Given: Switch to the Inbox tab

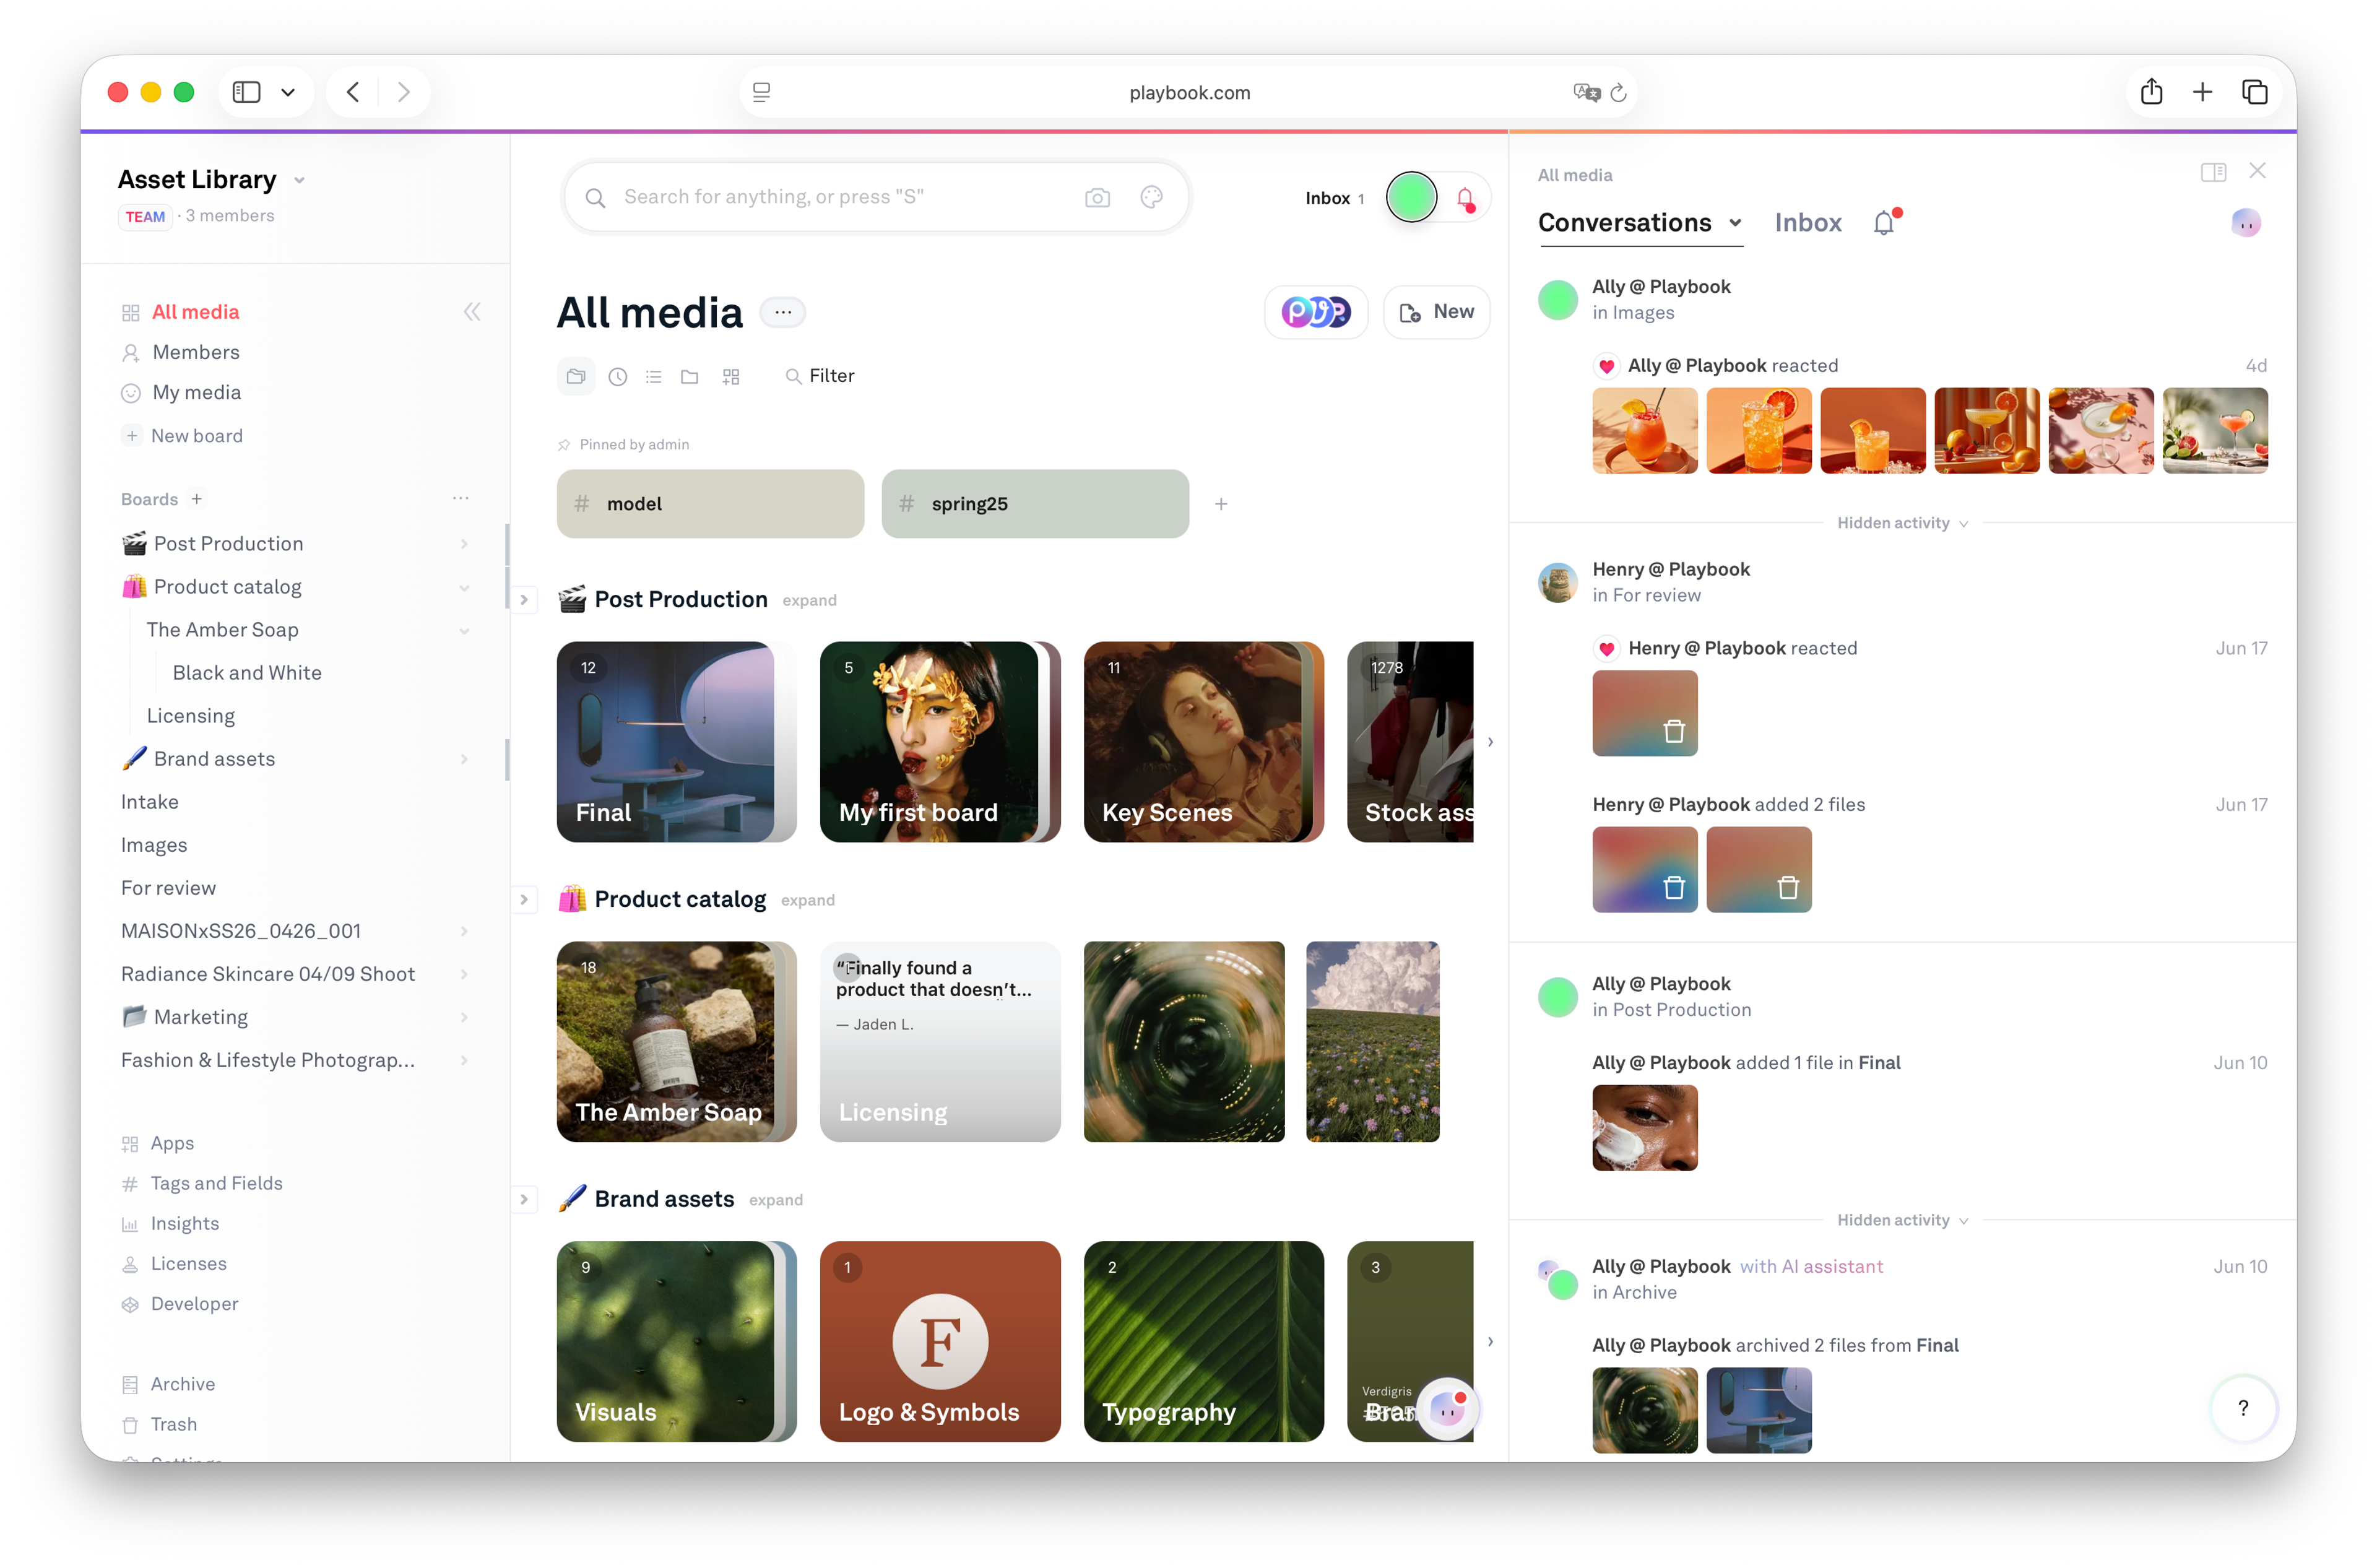Looking at the screenshot, I should 1807,222.
